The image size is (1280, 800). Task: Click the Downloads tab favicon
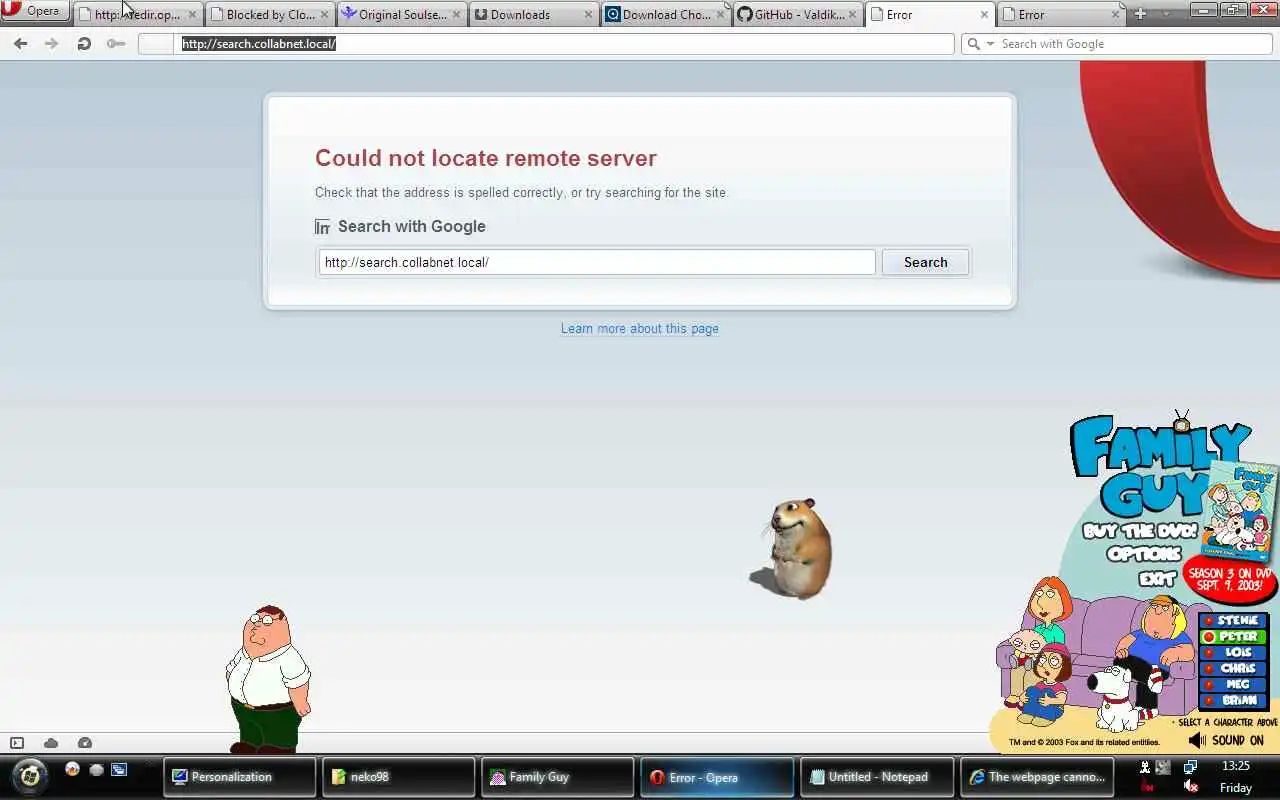481,15
